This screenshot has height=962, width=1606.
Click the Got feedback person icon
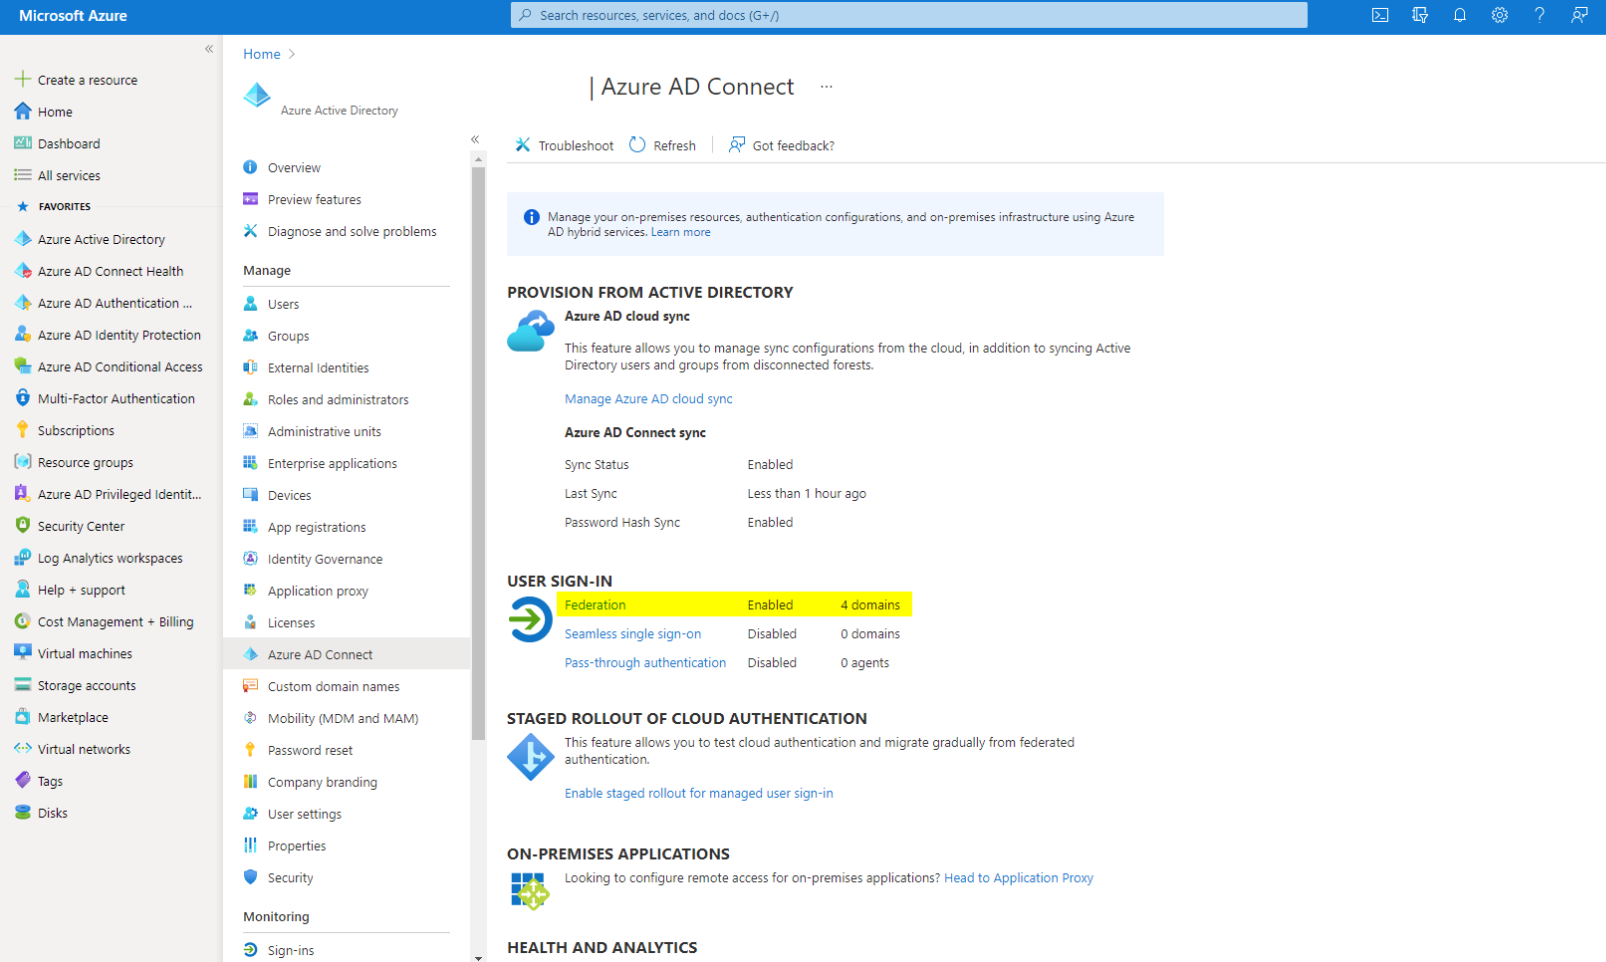click(x=737, y=145)
